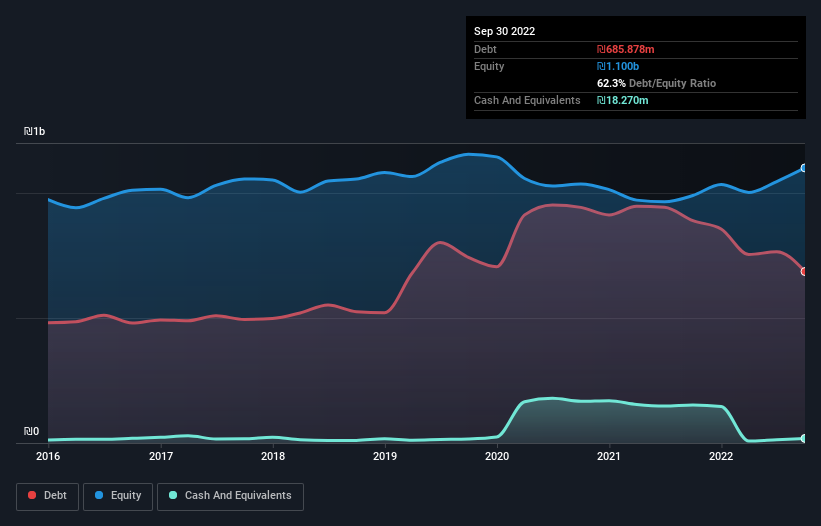Click the ₪1b y-axis label
The image size is (821, 526).
click(x=34, y=131)
